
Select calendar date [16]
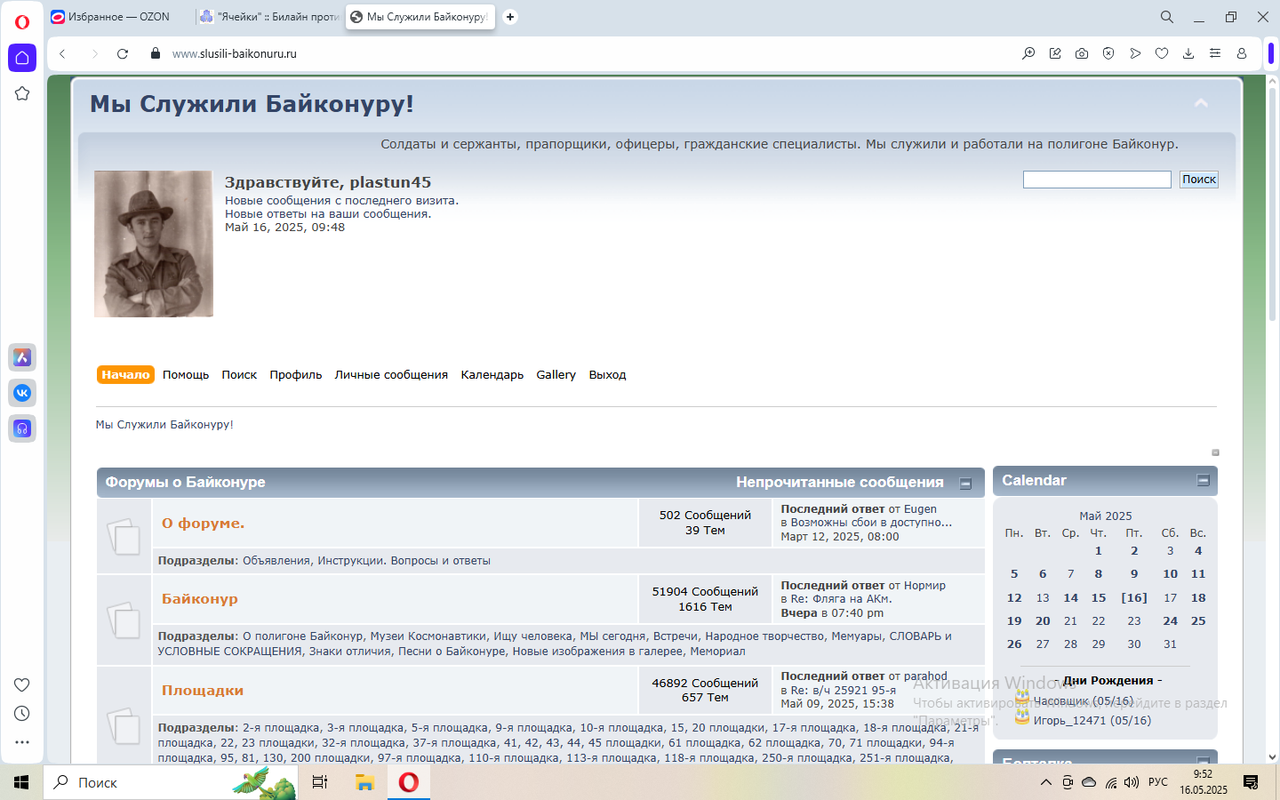(x=1134, y=598)
